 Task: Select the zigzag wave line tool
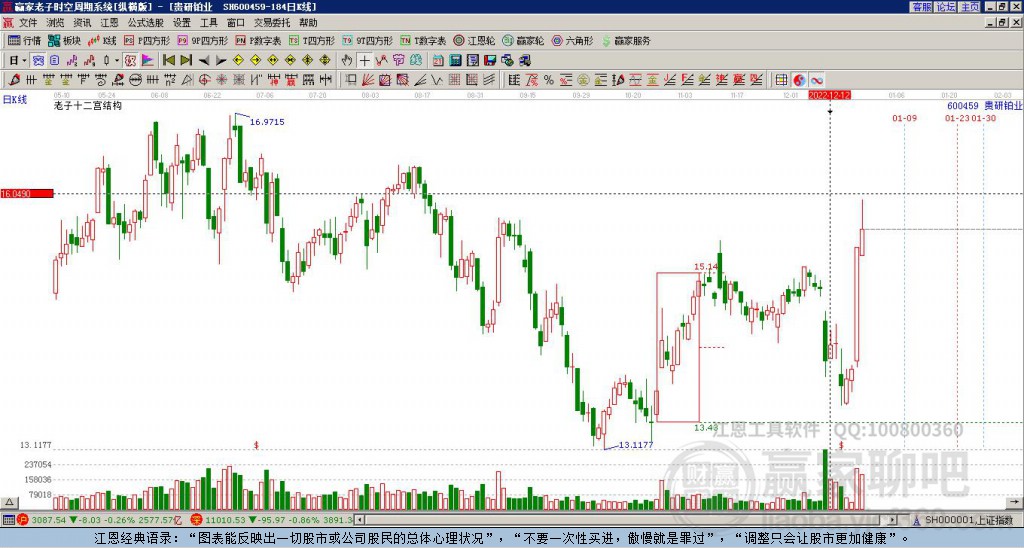pos(436,80)
